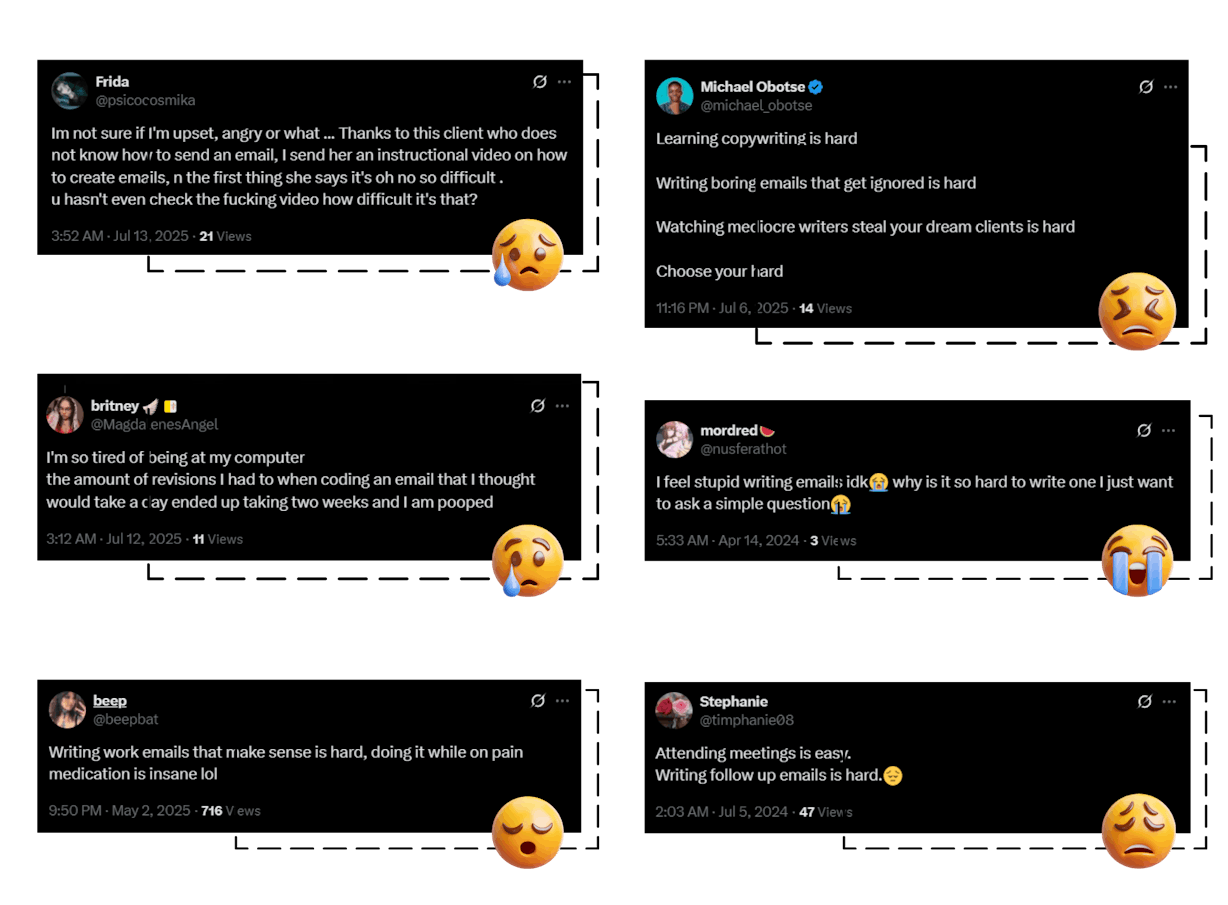Viewport: 1228px width, 905px height.
Task: Click the Grok icon on beep's tweet
Action: coord(538,701)
